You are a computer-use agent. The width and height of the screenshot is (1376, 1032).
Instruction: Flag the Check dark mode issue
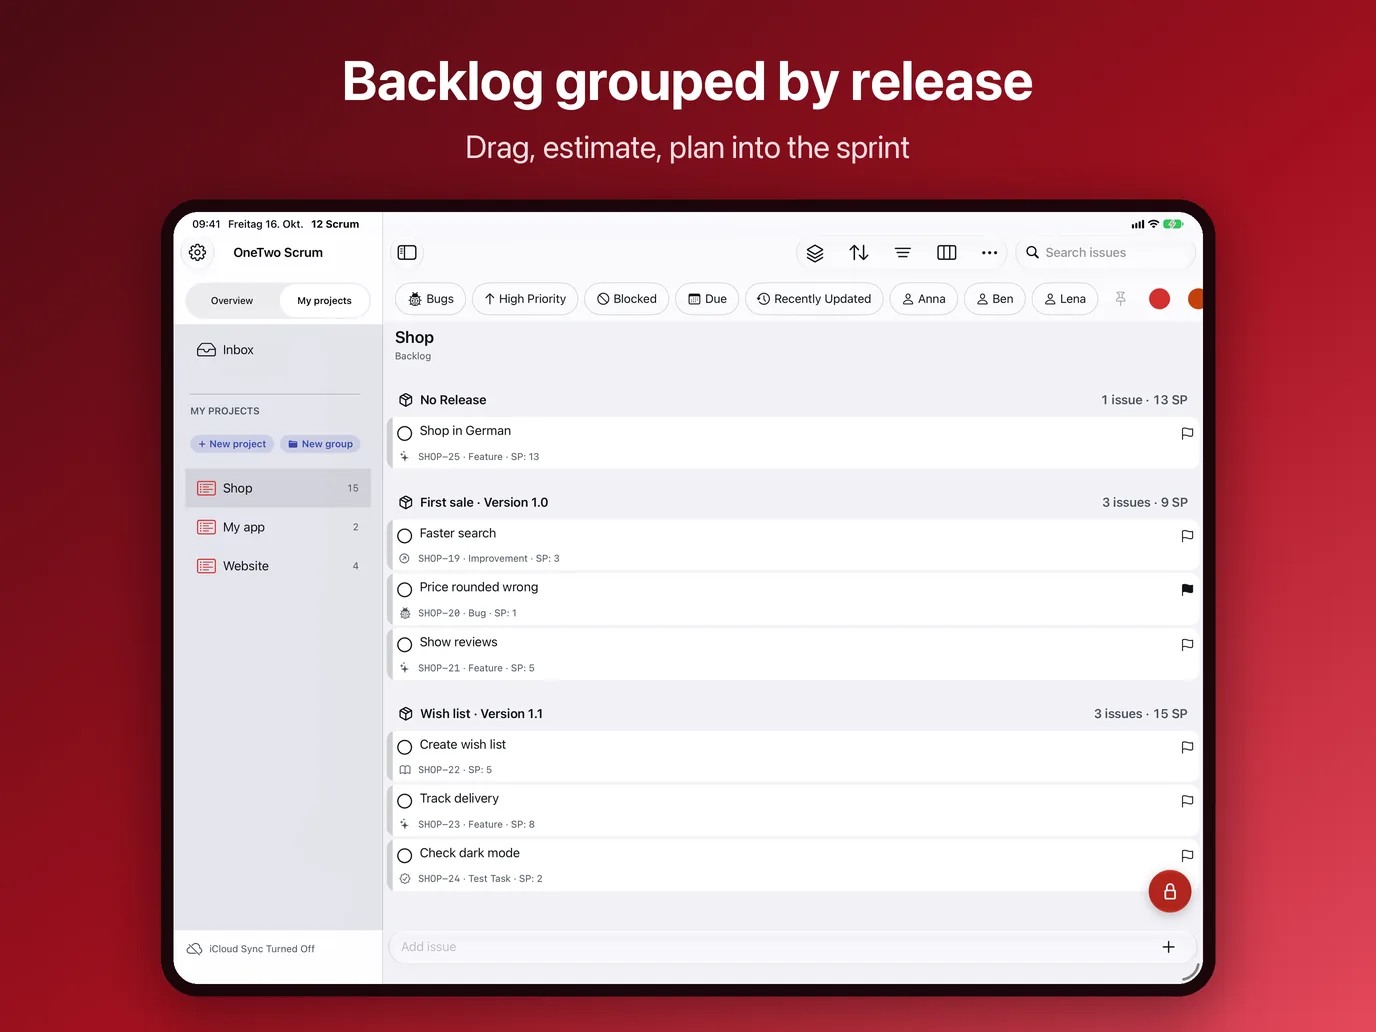click(1187, 856)
